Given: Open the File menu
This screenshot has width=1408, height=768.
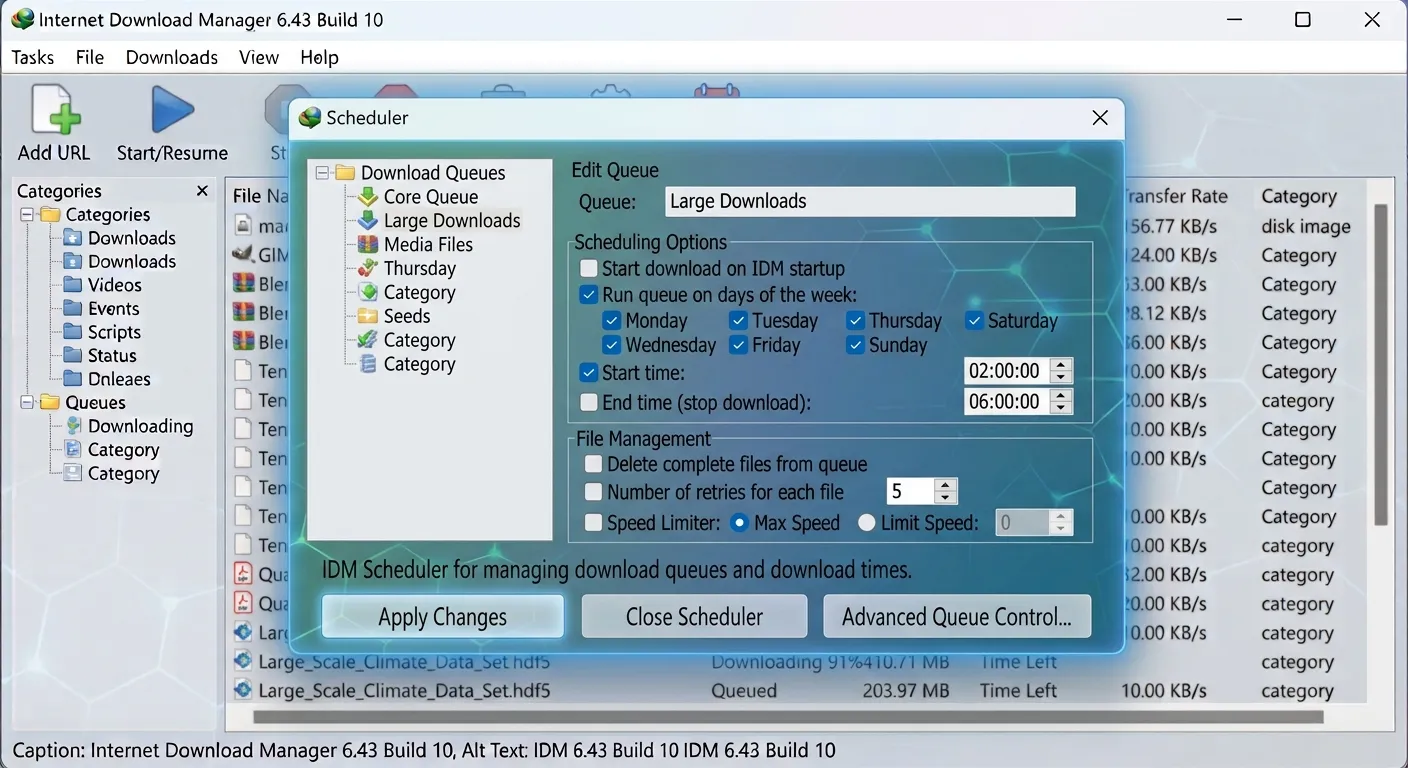Looking at the screenshot, I should 90,57.
